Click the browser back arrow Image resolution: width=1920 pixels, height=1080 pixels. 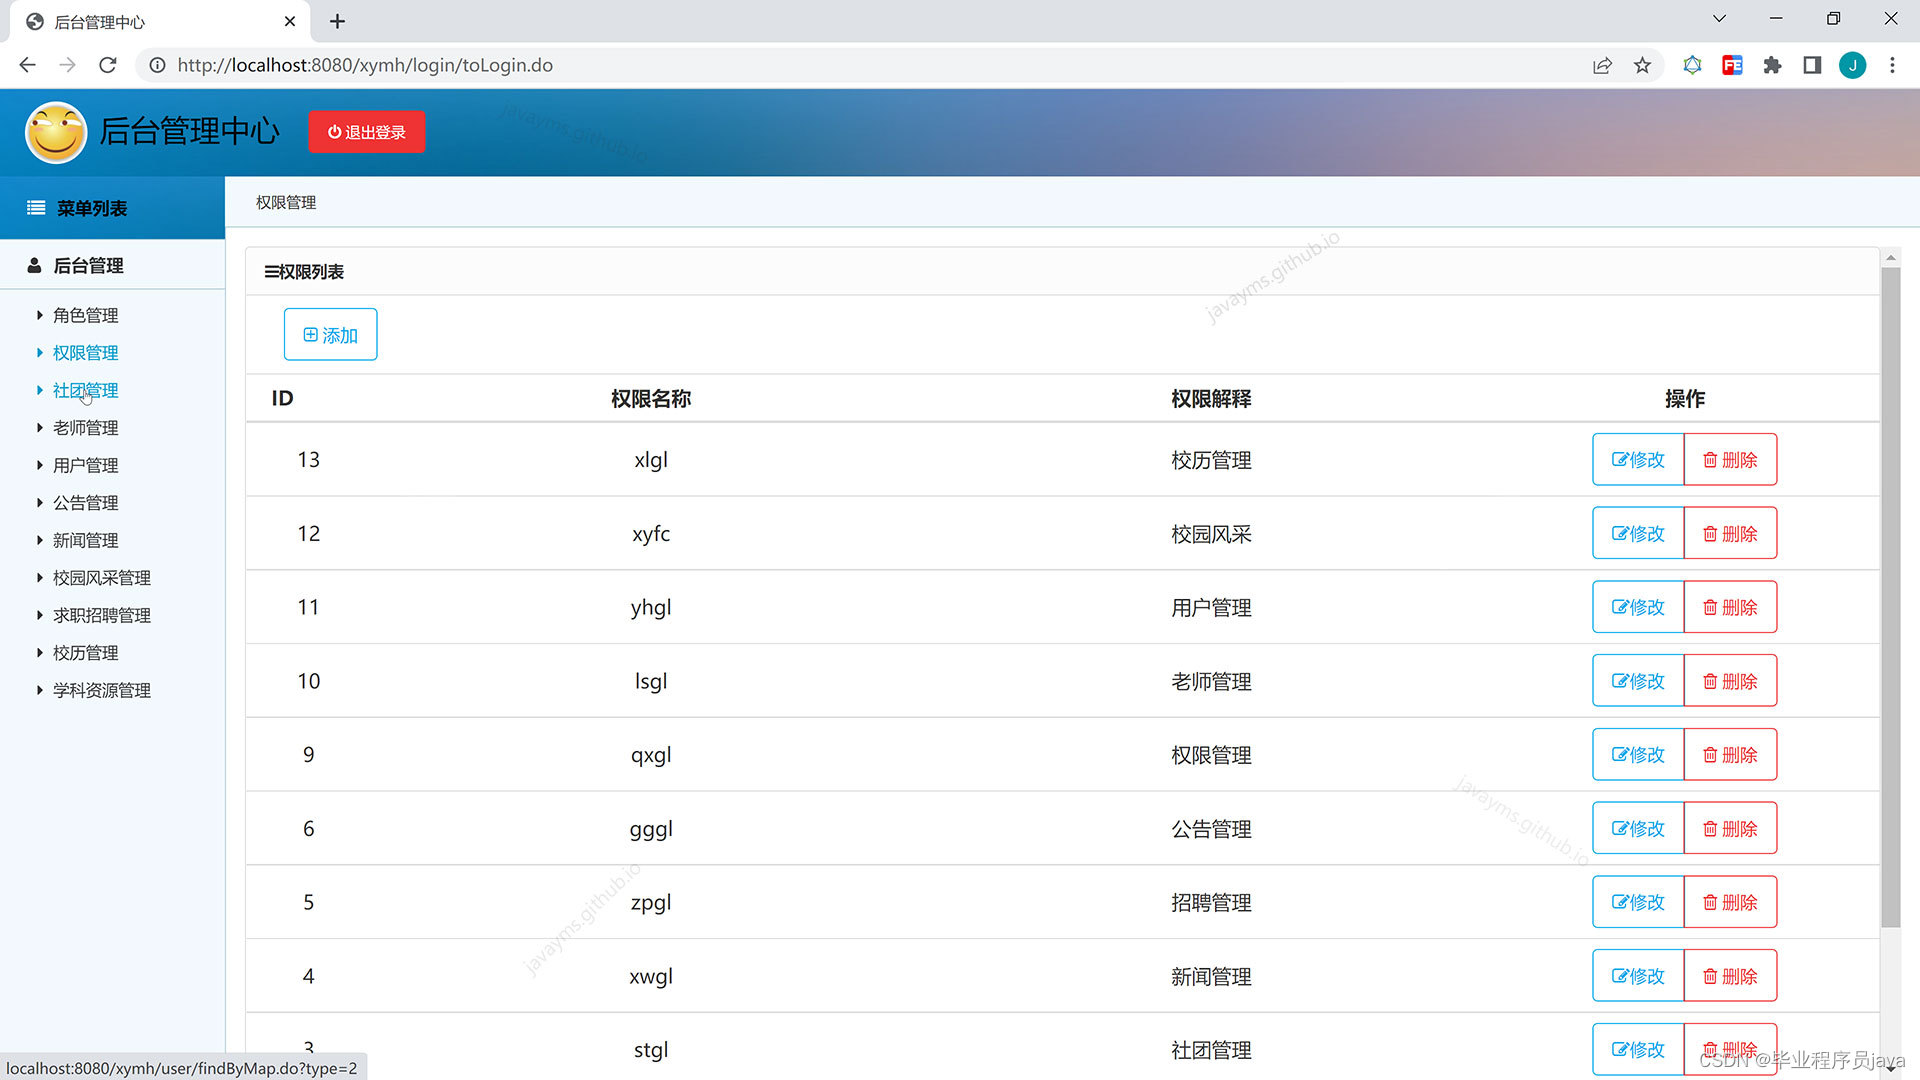point(27,65)
